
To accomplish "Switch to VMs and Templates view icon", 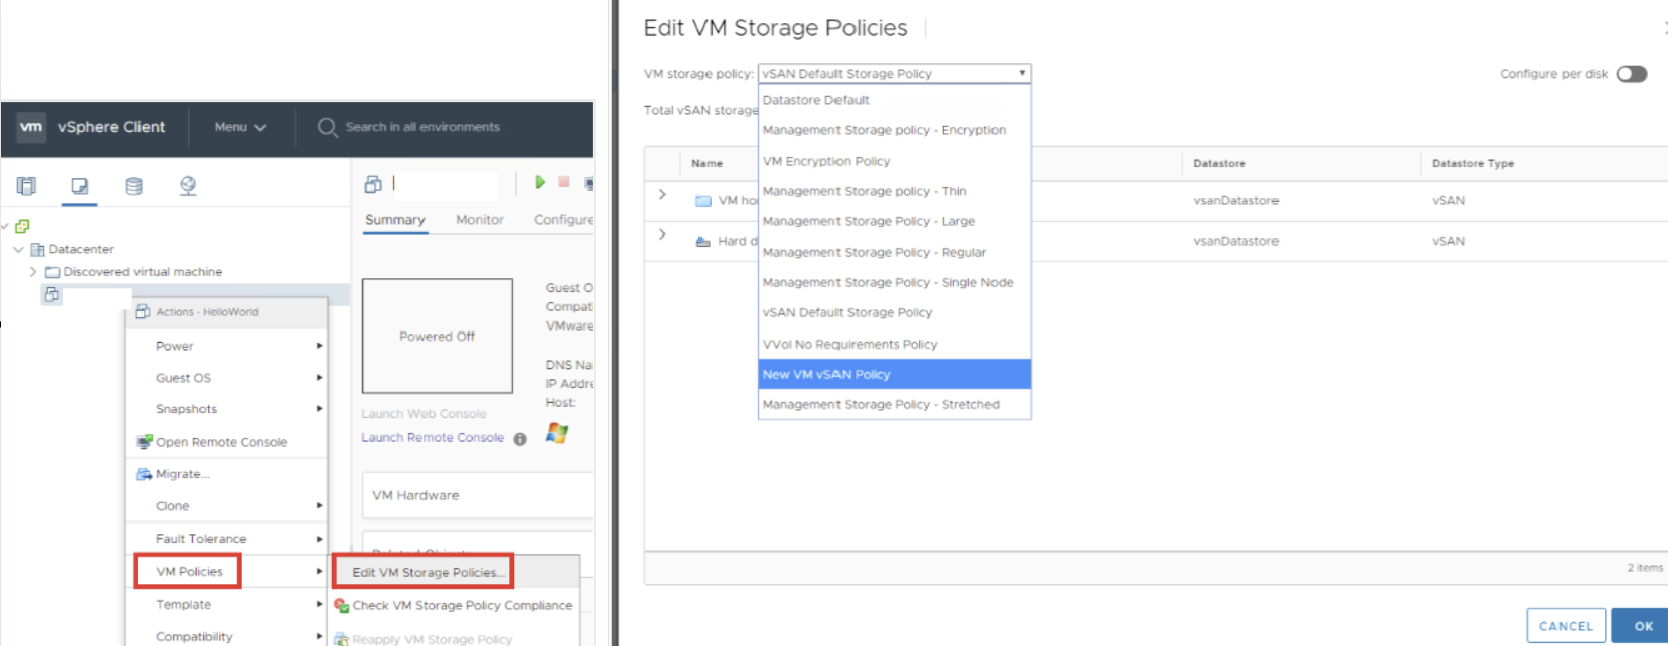I will [80, 185].
